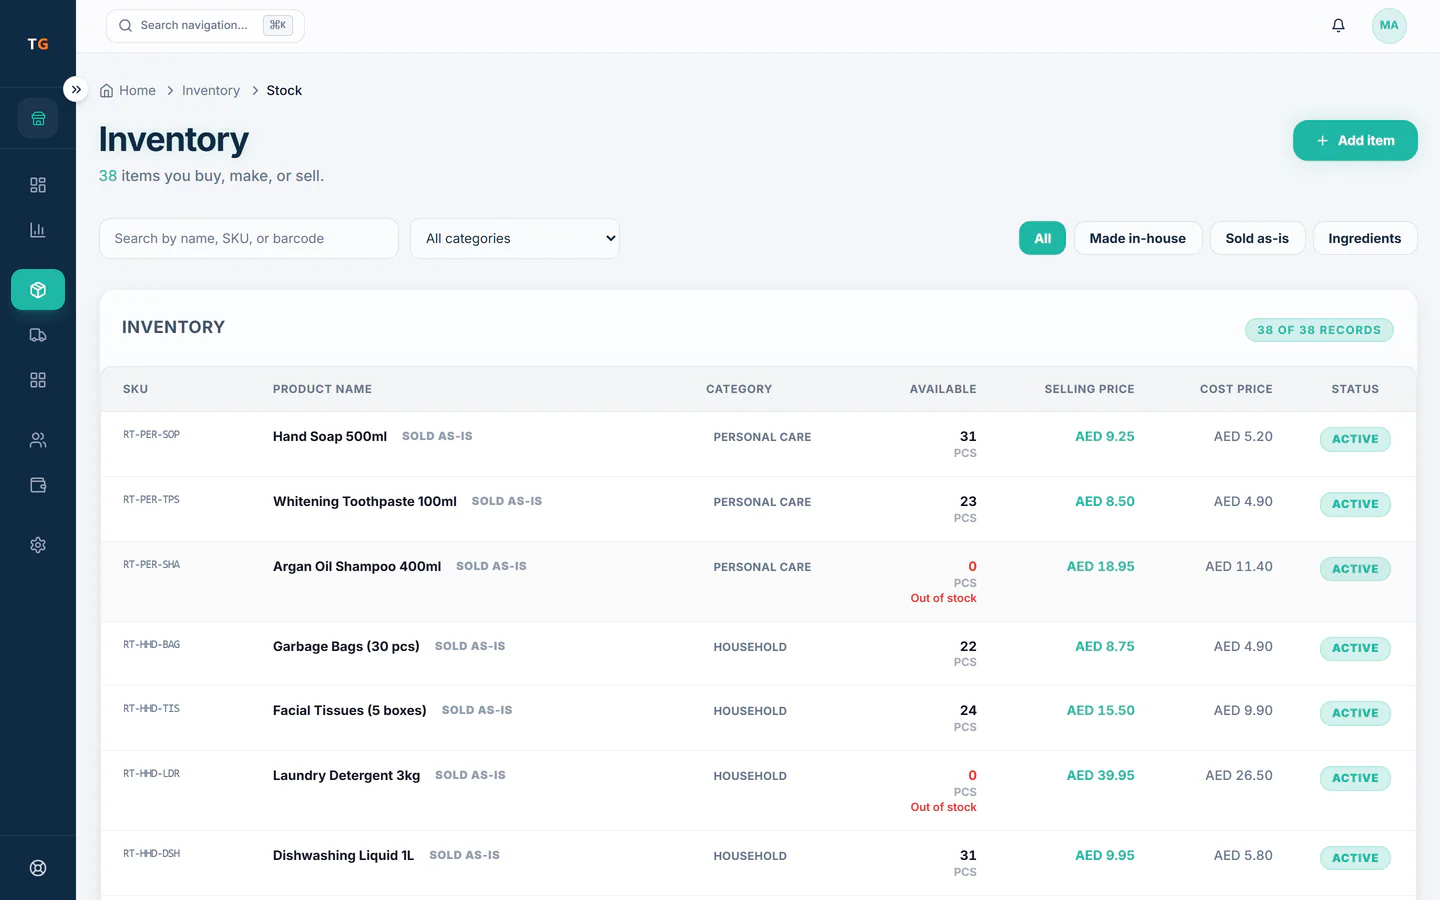The width and height of the screenshot is (1440, 900).
Task: Open the delivery truck icon in sidebar
Action: (38, 335)
